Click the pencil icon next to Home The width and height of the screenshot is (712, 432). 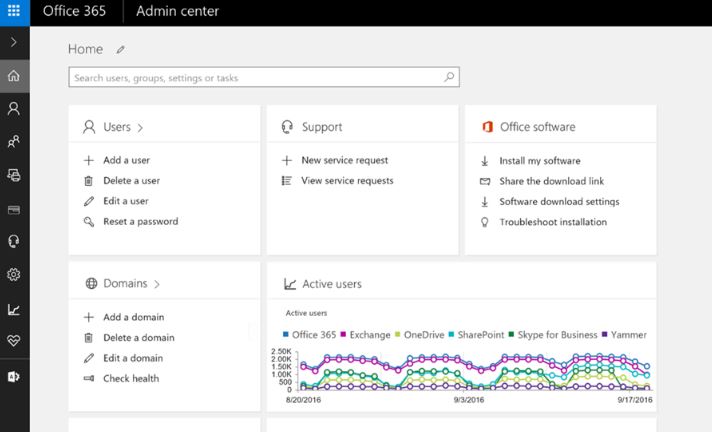pyautogui.click(x=121, y=49)
